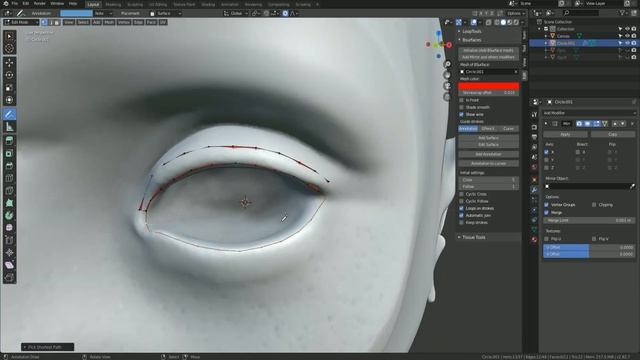The width and height of the screenshot is (640, 360).
Task: Open the Mesh of BSurface selector
Action: (489, 72)
